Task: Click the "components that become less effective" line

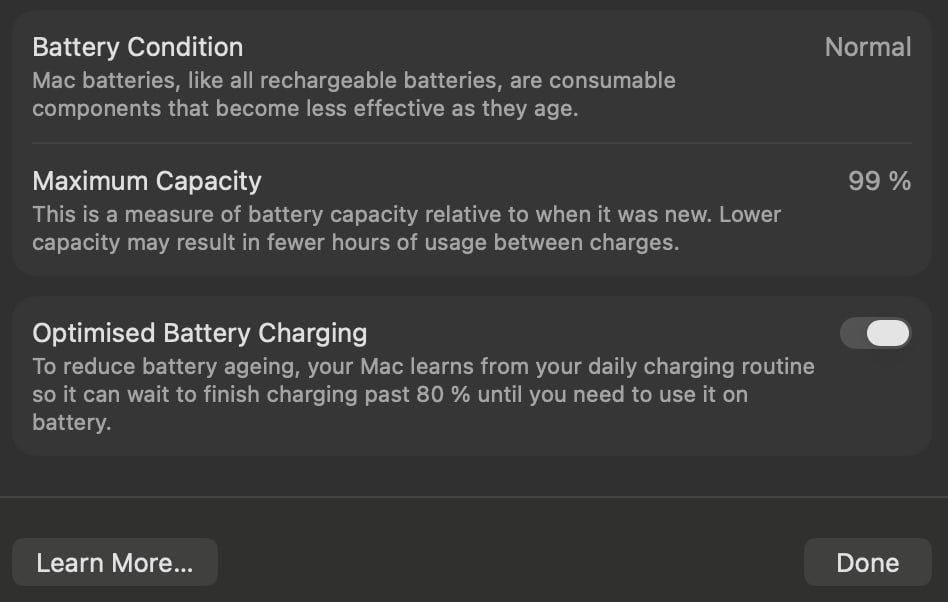Action: [304, 108]
